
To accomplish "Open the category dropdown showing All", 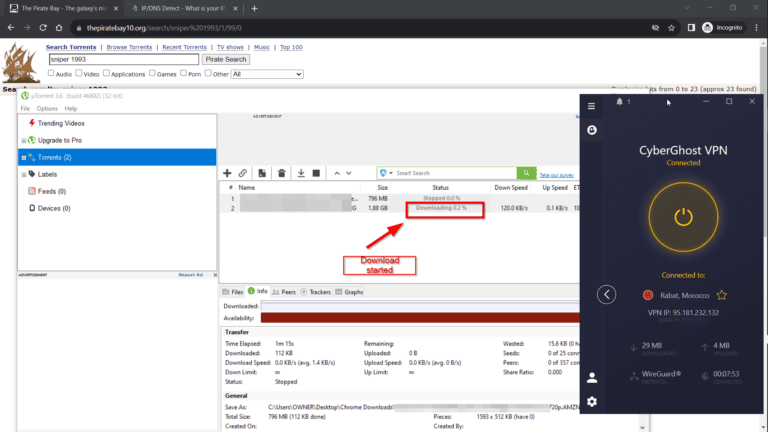I will coord(266,73).
